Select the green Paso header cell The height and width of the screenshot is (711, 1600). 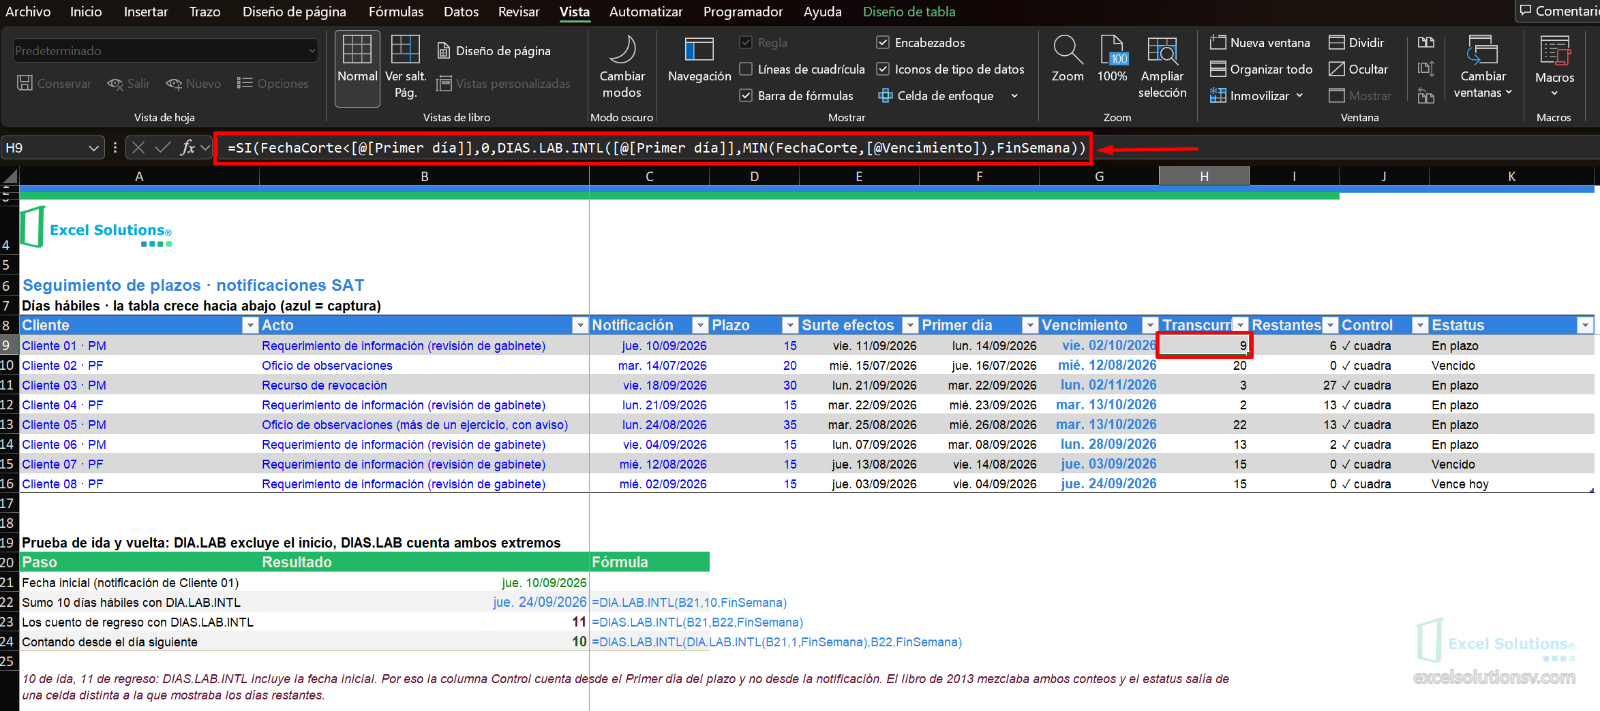139,562
